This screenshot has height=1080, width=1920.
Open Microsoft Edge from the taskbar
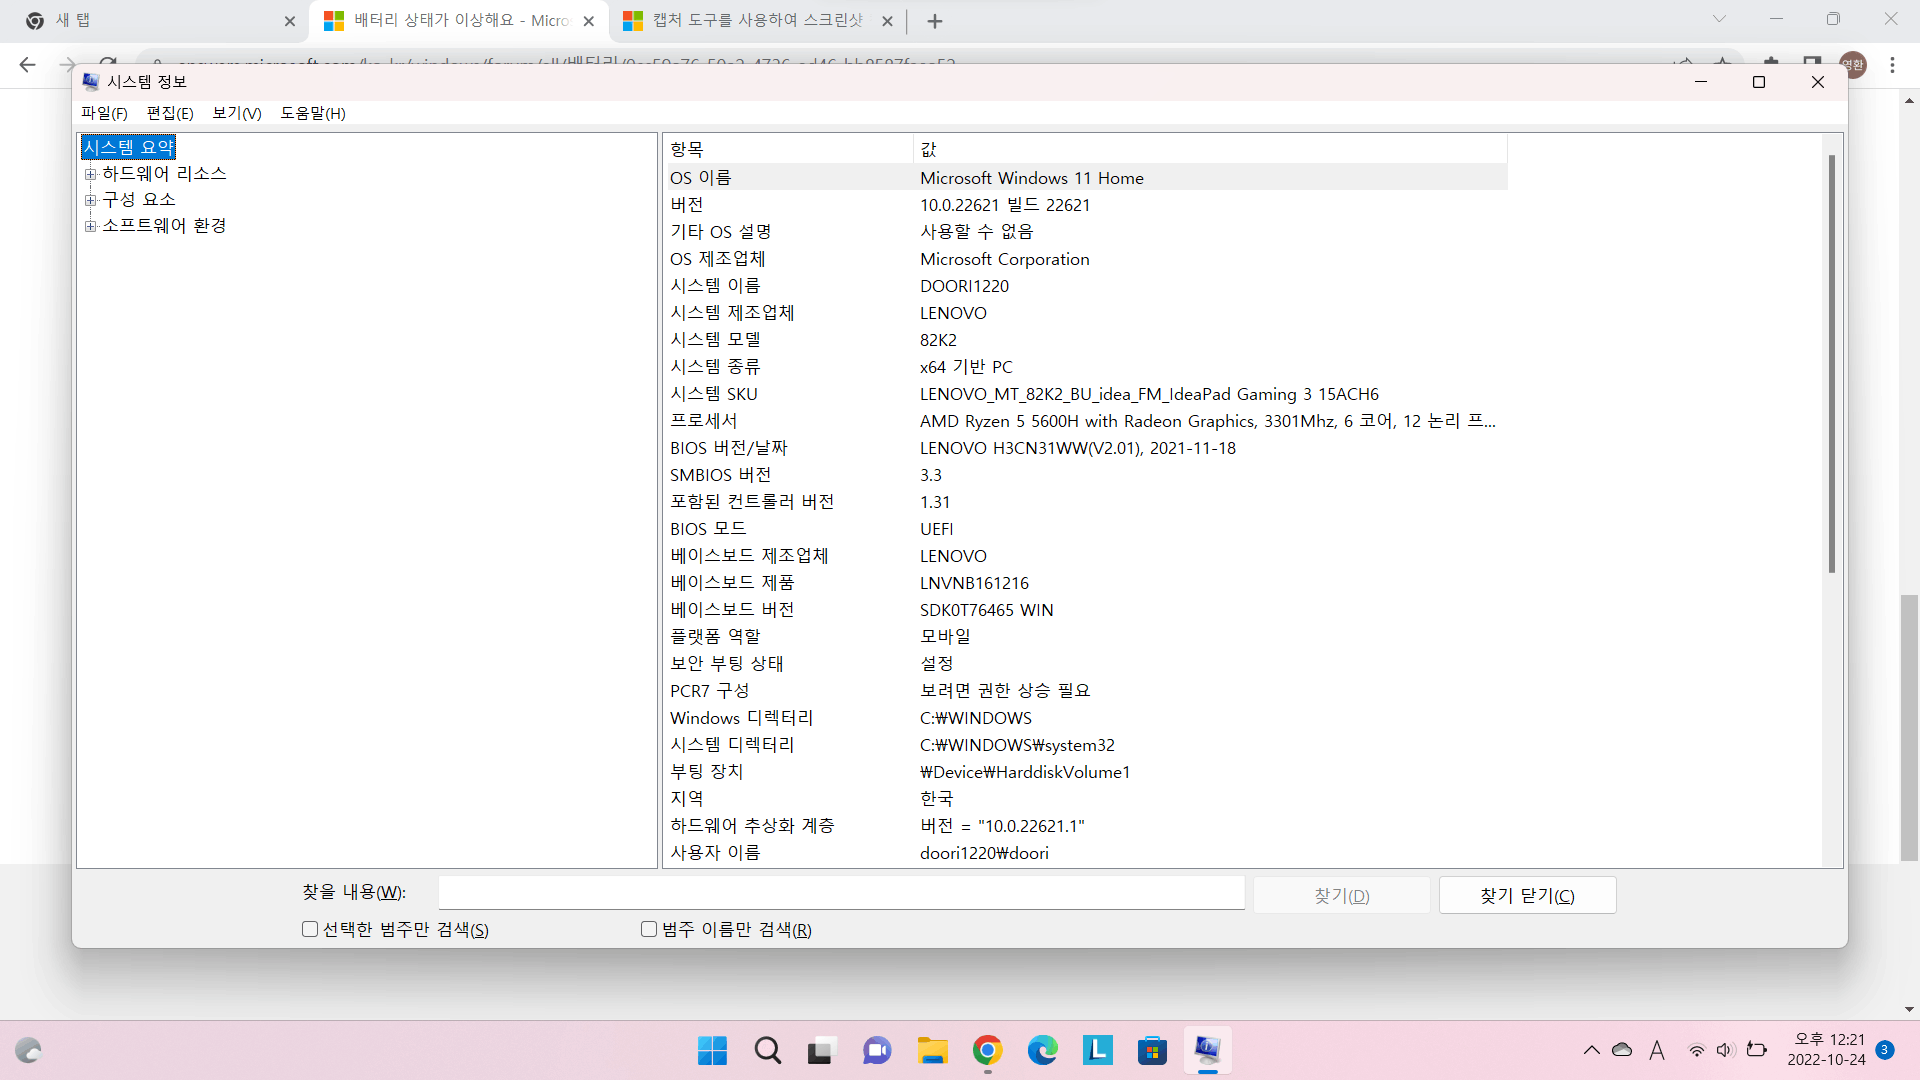point(1042,1051)
